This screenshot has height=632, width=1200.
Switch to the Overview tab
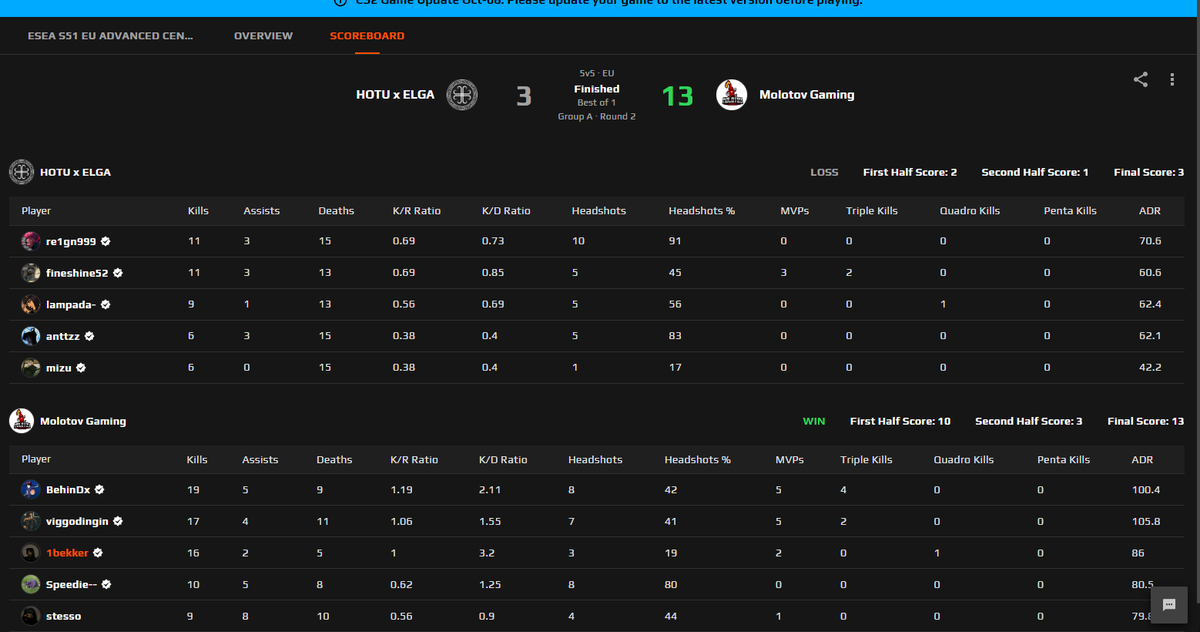point(263,36)
